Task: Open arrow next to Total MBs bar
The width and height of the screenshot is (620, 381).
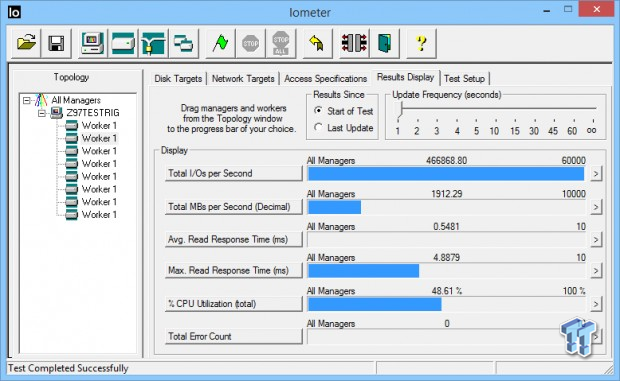Action: click(x=596, y=207)
